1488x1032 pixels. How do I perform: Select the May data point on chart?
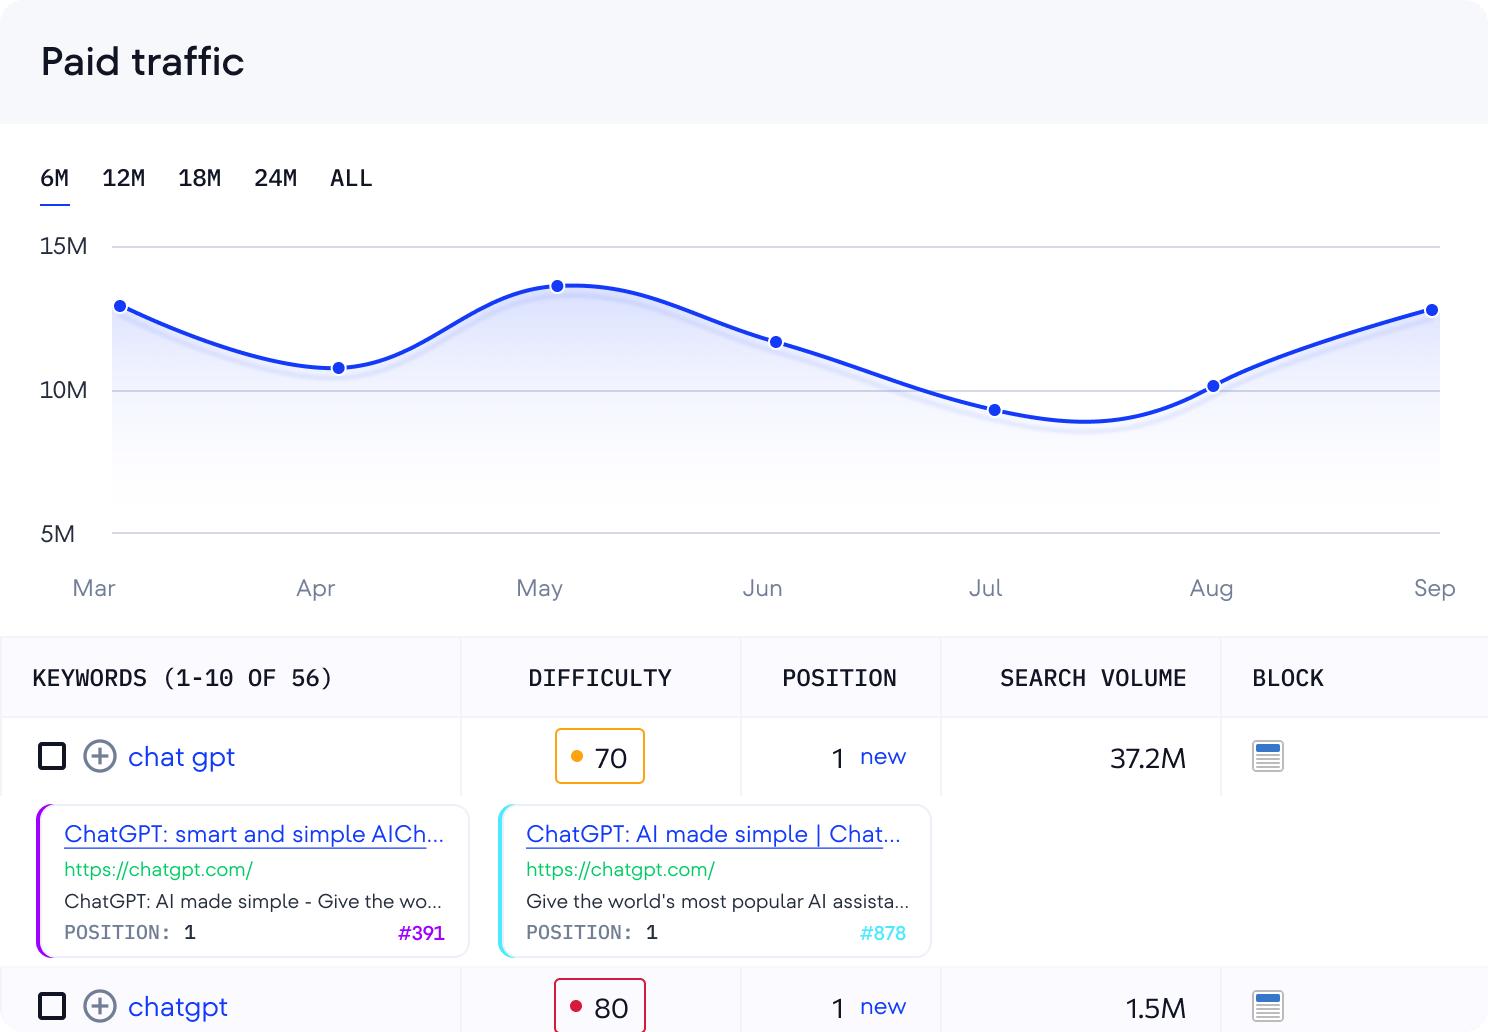tap(557, 286)
